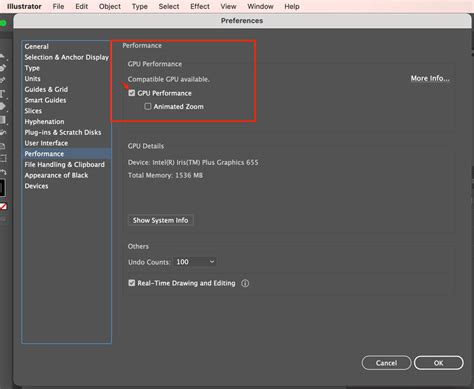Select the Type tool in Illustrator's toolbar
The image size is (474, 389).
3,94
